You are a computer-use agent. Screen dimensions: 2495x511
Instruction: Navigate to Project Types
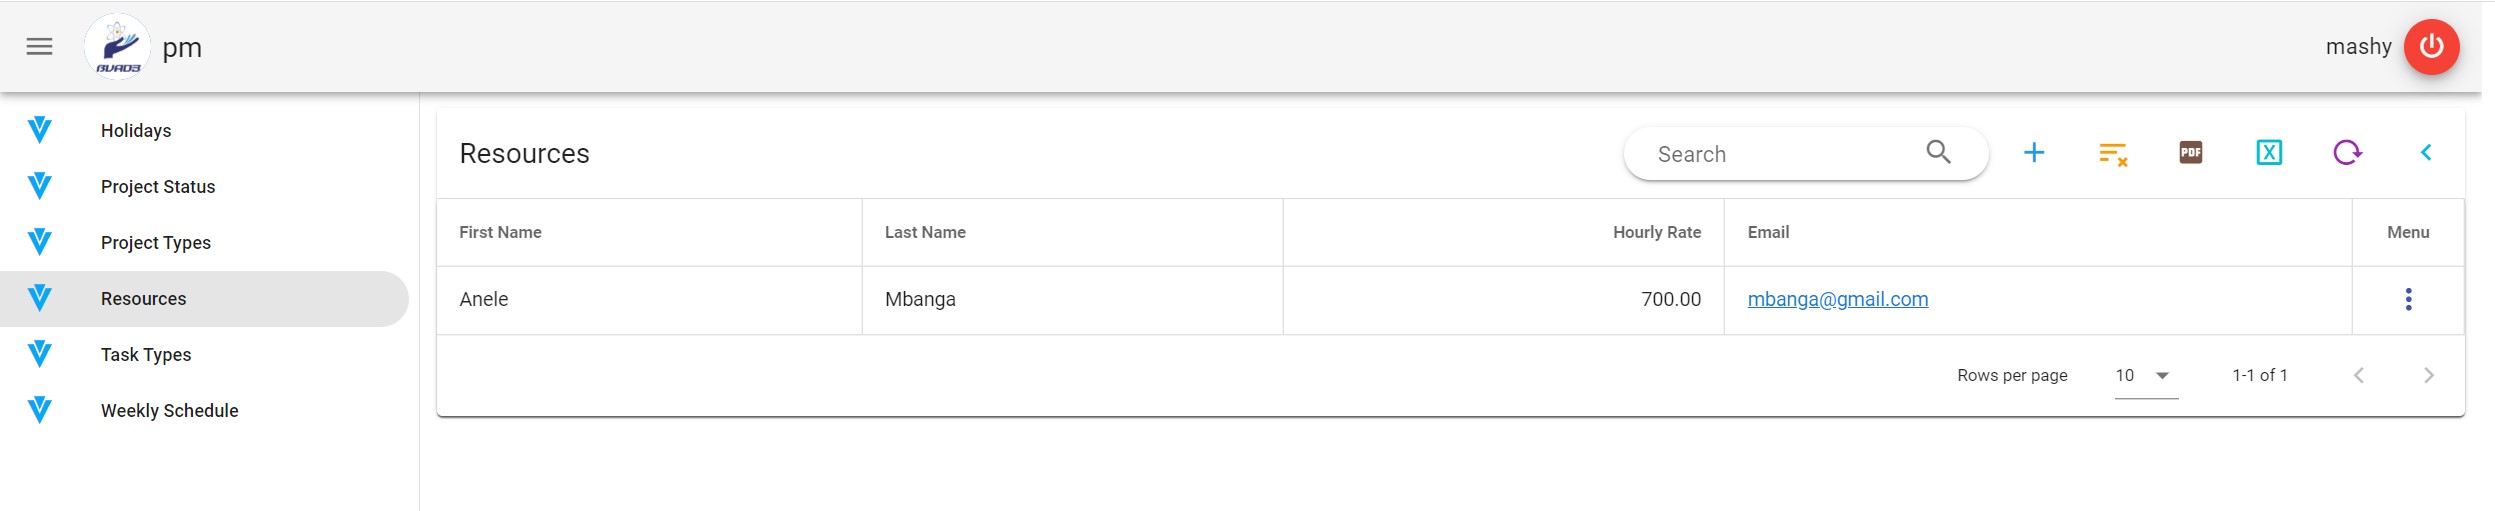[x=156, y=243]
